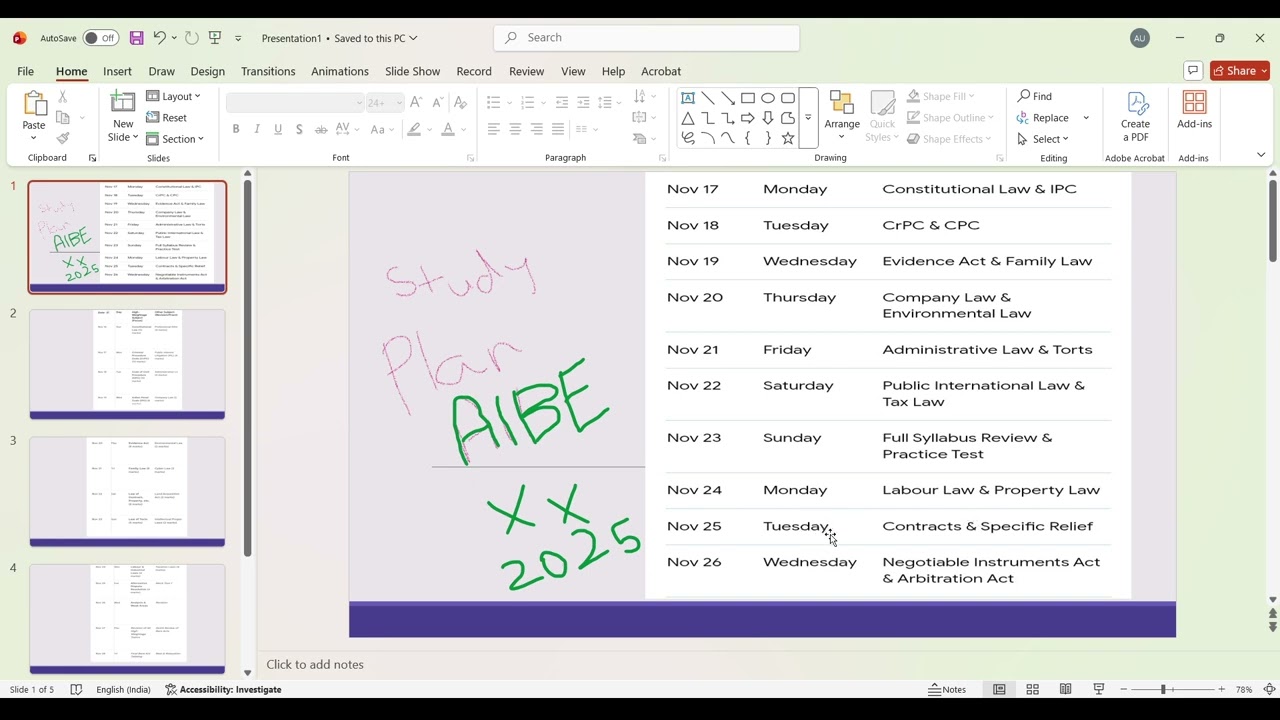Open the Add-ins icon
The image size is (1280, 720).
[1194, 103]
